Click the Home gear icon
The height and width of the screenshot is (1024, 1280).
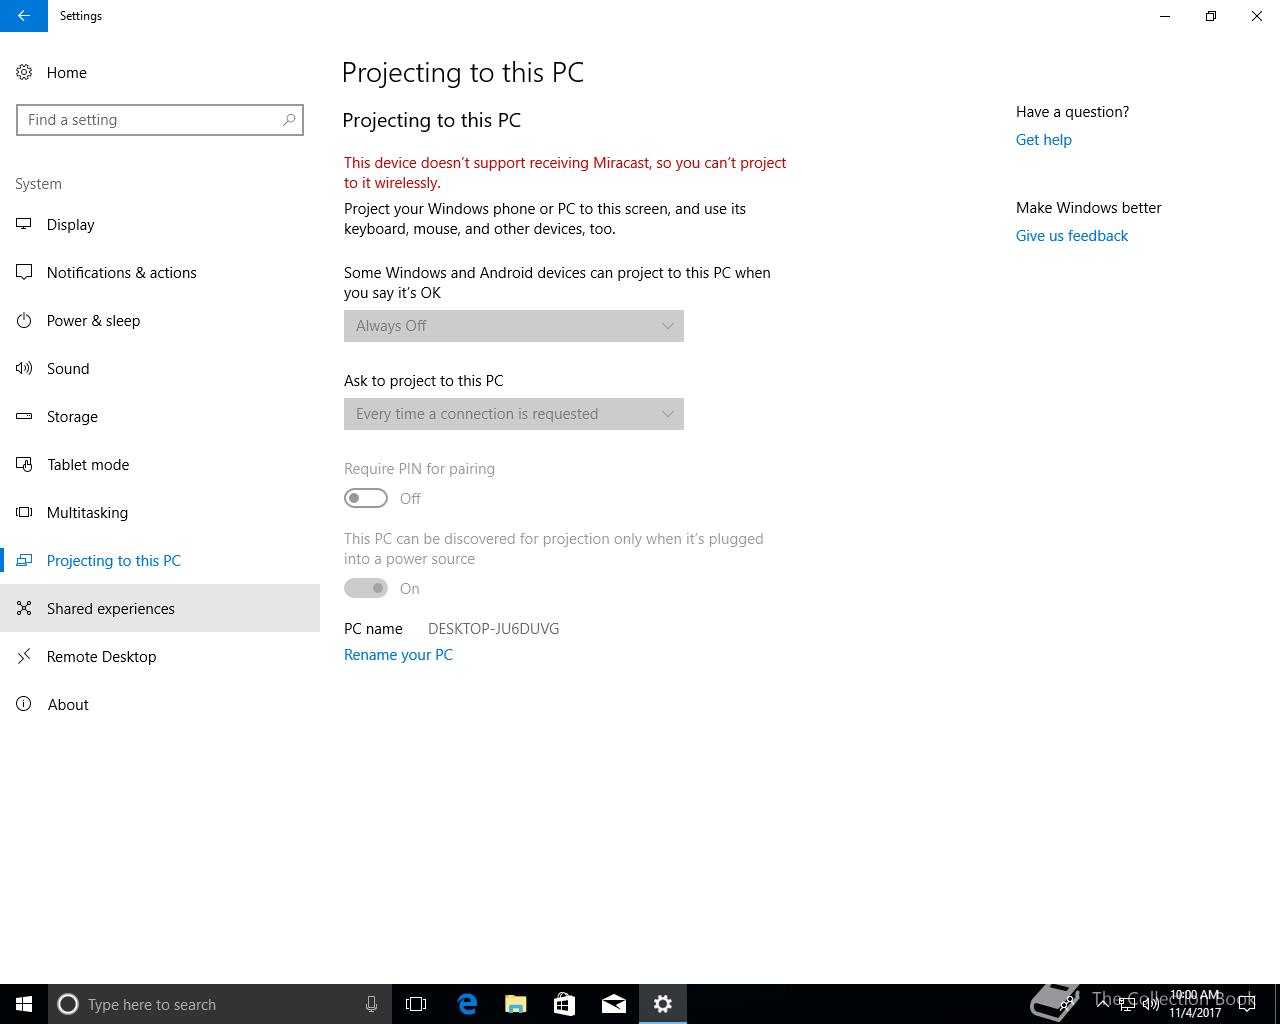24,72
